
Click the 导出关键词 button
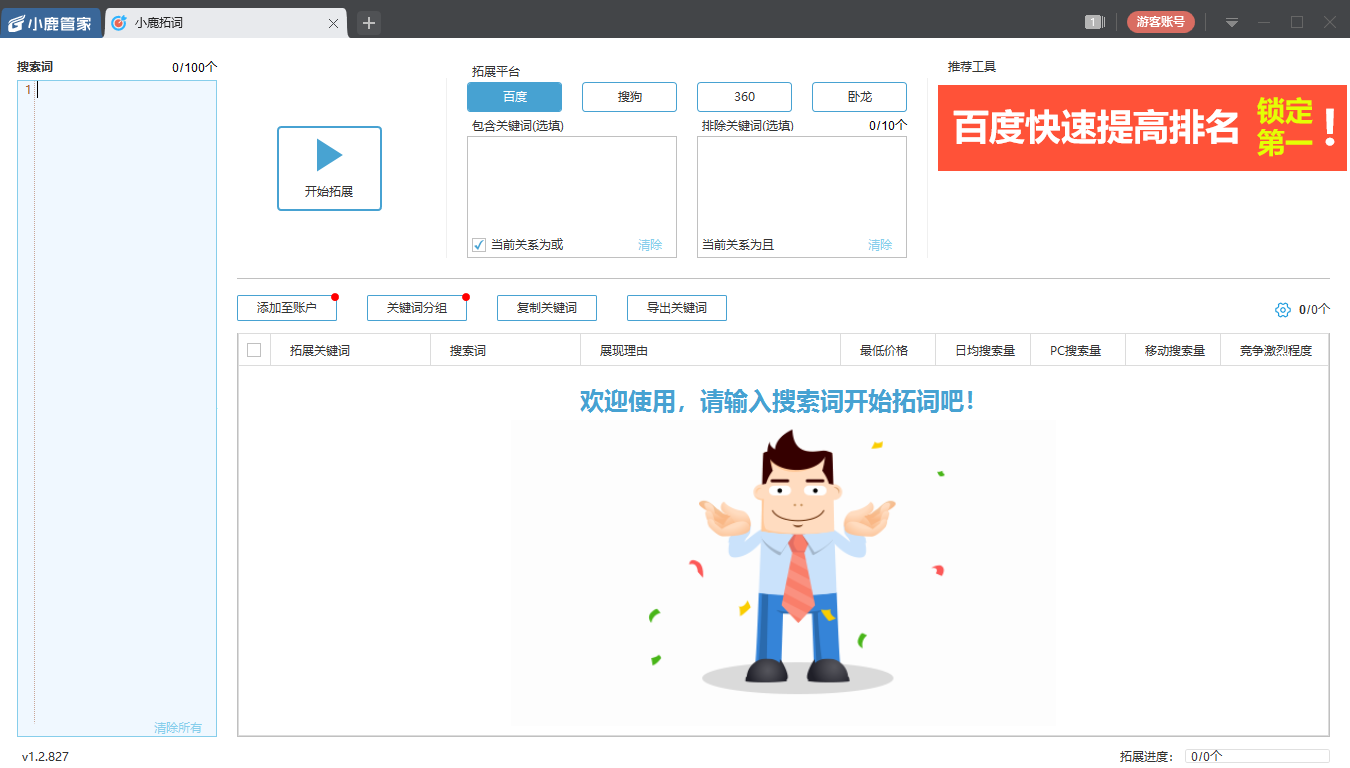coord(677,308)
